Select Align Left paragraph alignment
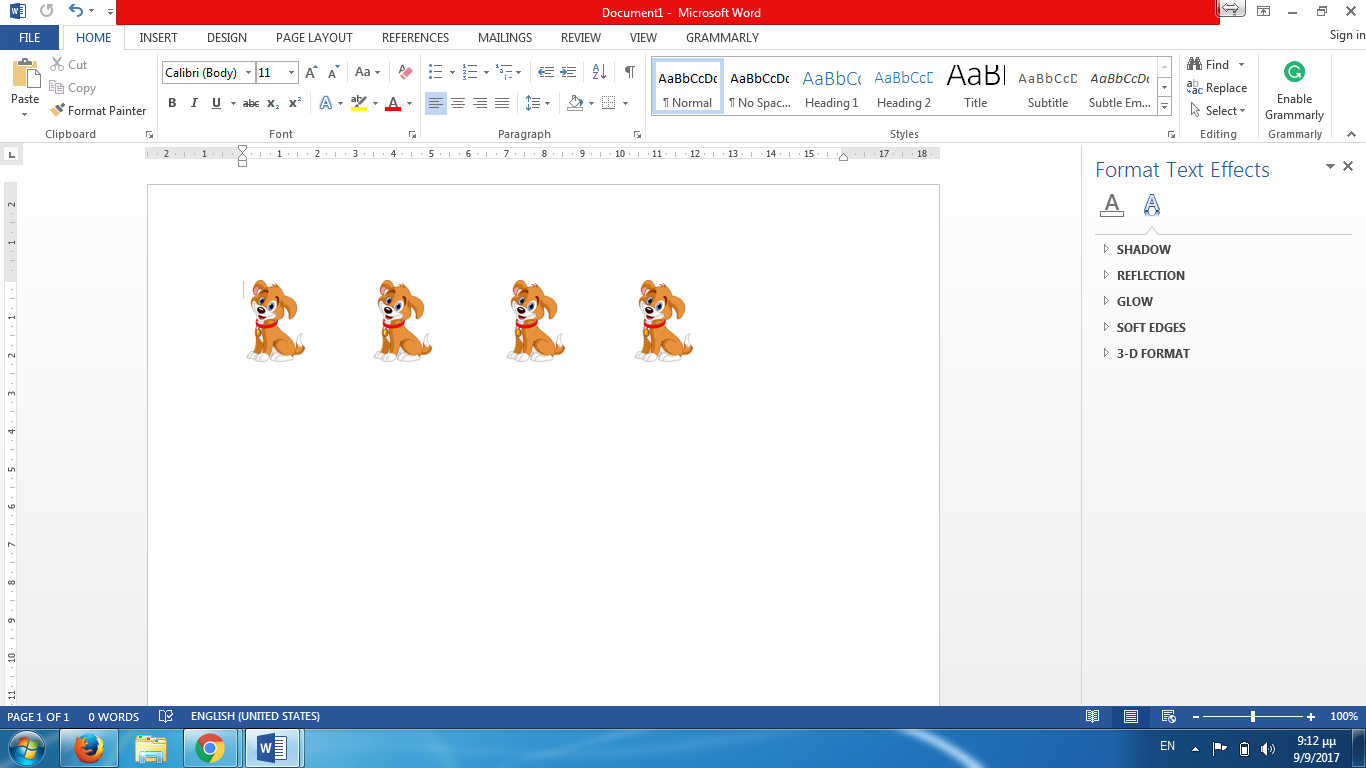 click(x=436, y=103)
